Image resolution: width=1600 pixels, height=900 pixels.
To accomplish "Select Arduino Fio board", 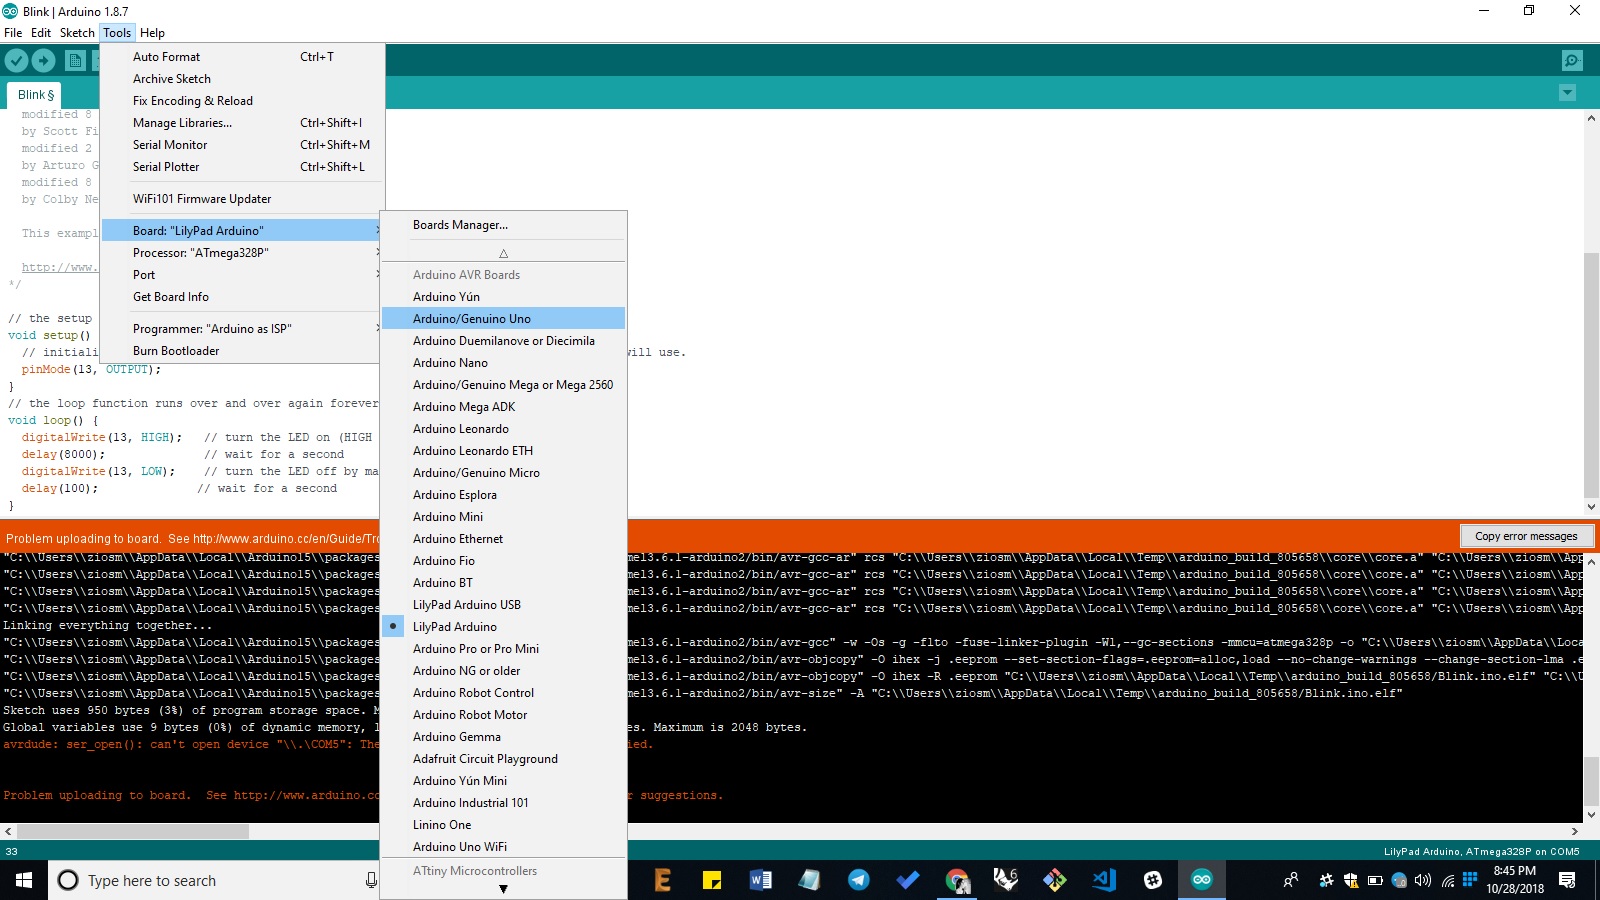I will (x=503, y=561).
